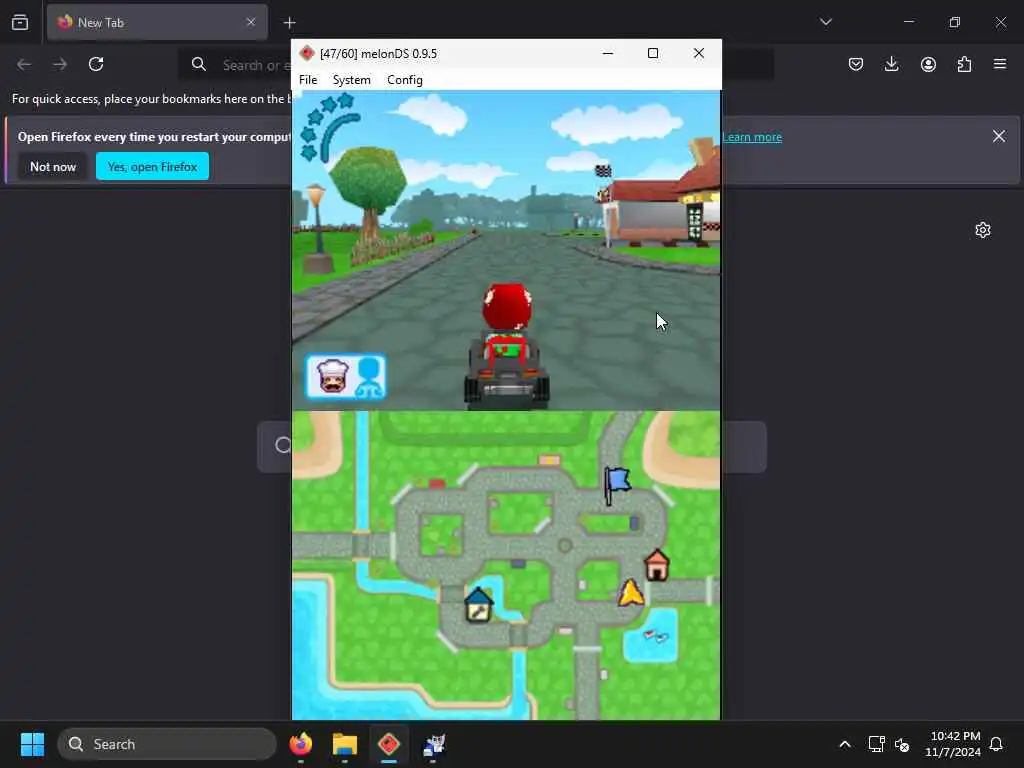This screenshot has height=768, width=1024.
Task: Open the Learn more link
Action: 752,137
